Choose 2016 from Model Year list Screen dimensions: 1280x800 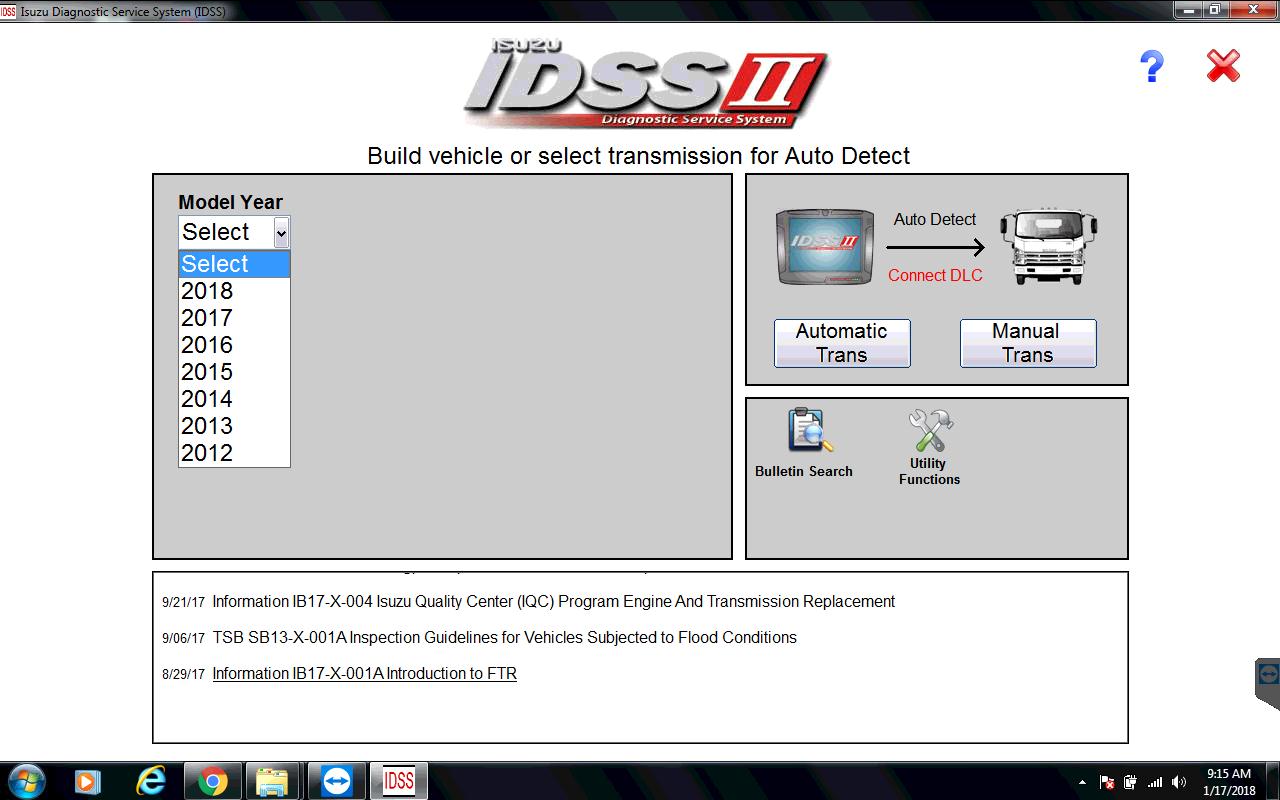[x=234, y=345]
